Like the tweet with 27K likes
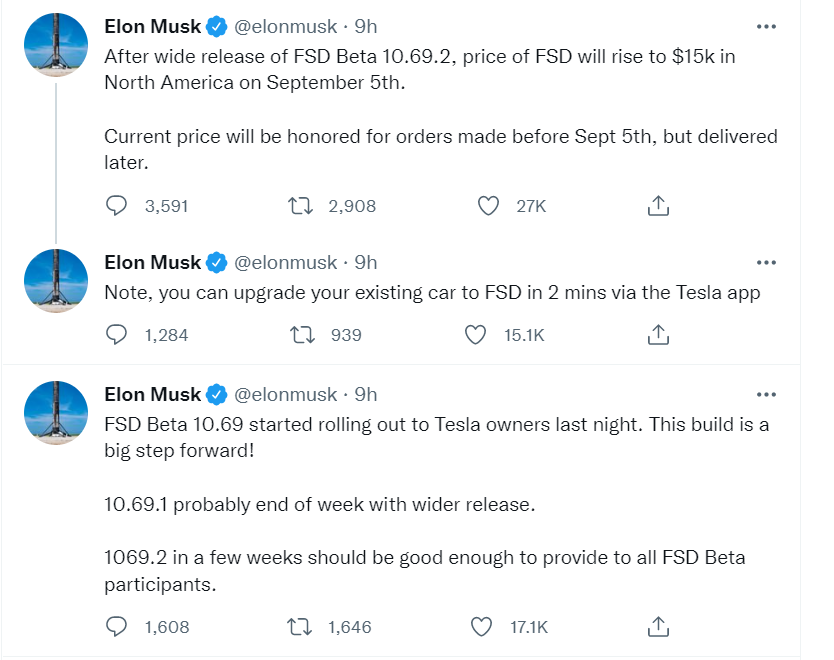Screen dimensions: 834x660 point(488,206)
